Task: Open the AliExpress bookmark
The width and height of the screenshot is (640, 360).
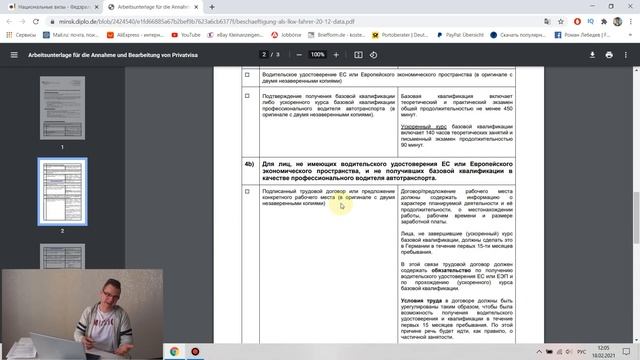Action: pos(136,35)
